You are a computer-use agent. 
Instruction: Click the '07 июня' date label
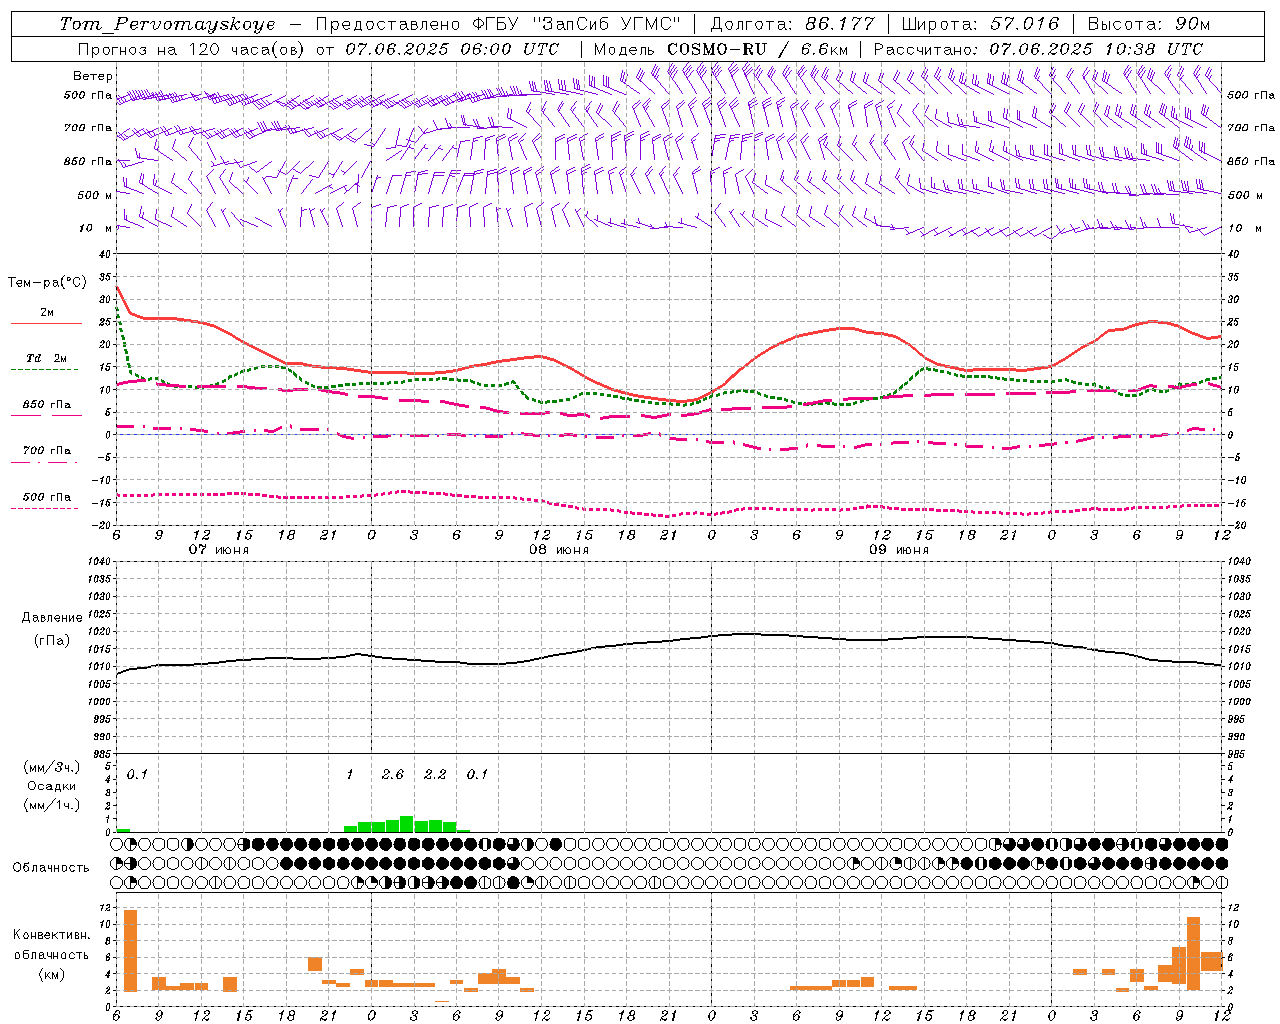[219, 550]
